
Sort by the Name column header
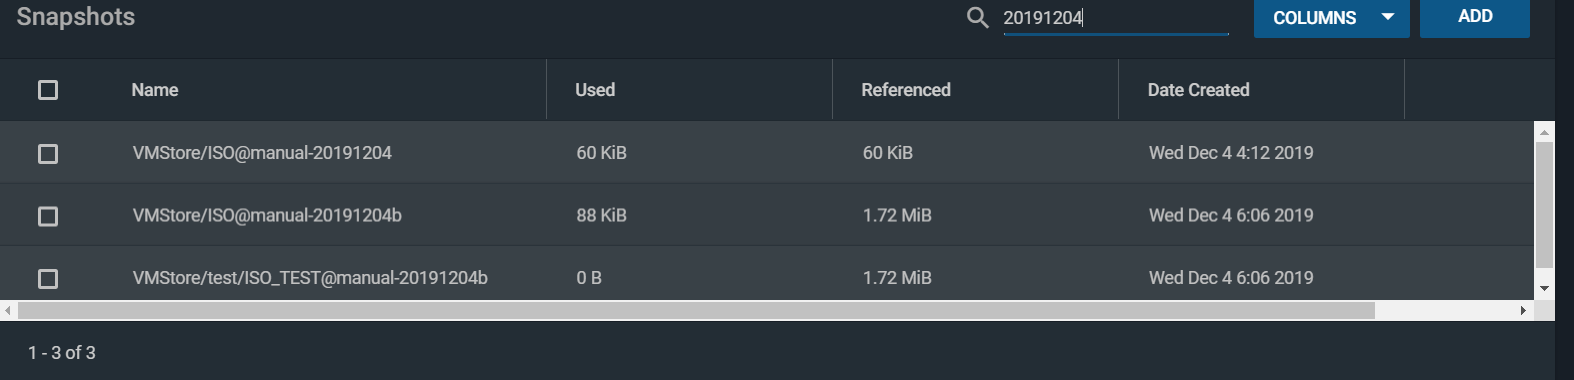155,90
